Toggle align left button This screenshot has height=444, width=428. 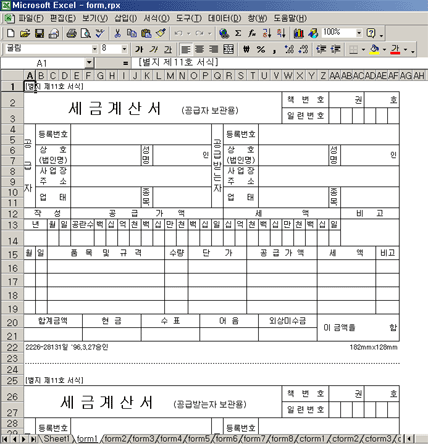coord(186,50)
